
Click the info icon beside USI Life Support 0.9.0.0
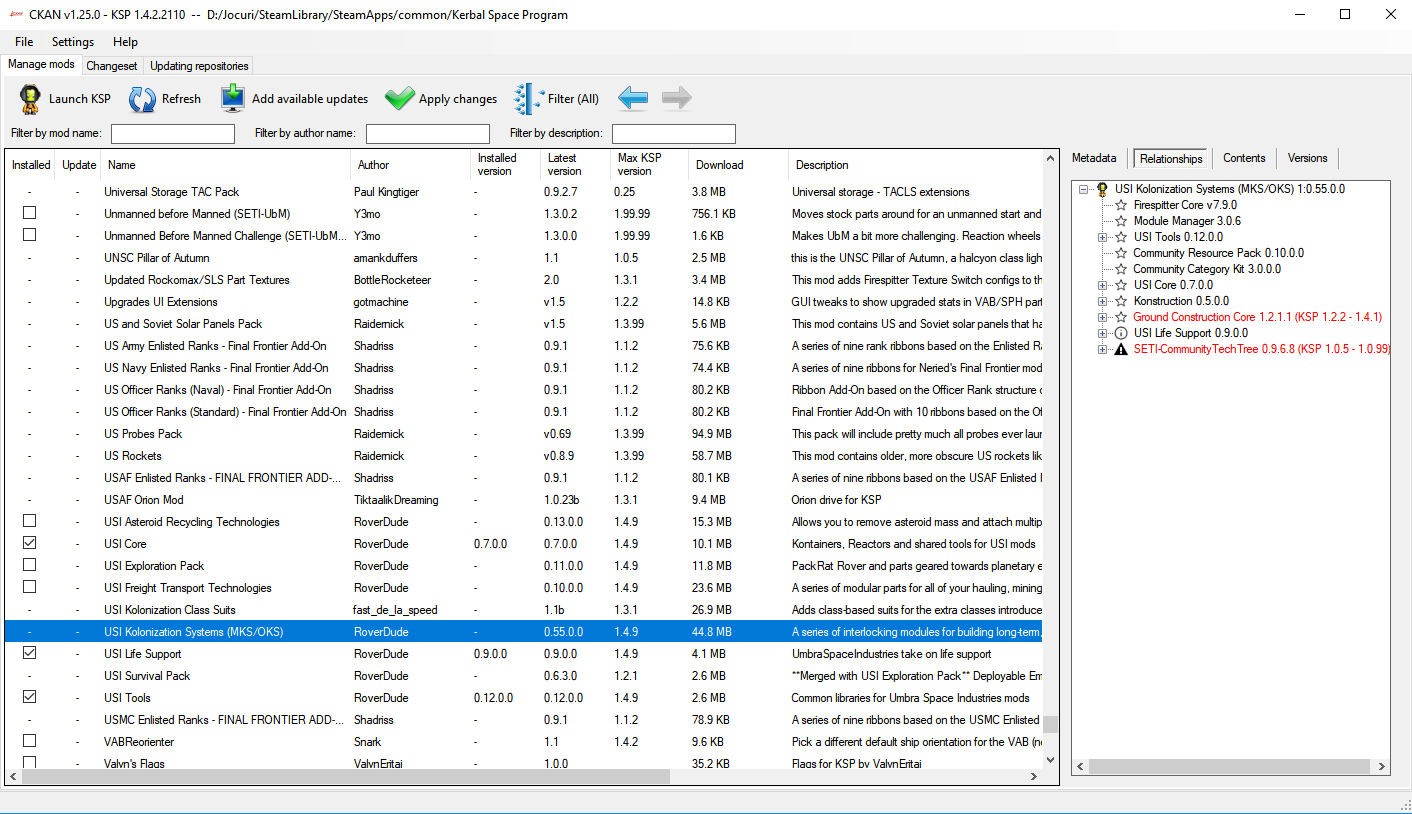(x=1121, y=333)
